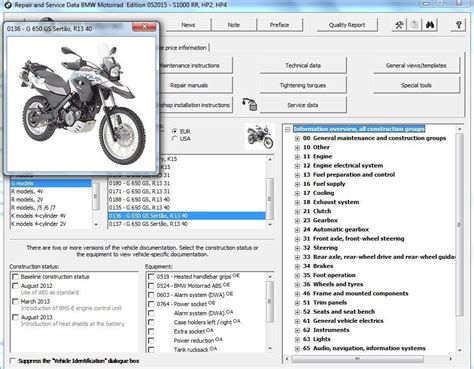Click the Technical data button
This screenshot has width=474, height=369.
coord(303,66)
